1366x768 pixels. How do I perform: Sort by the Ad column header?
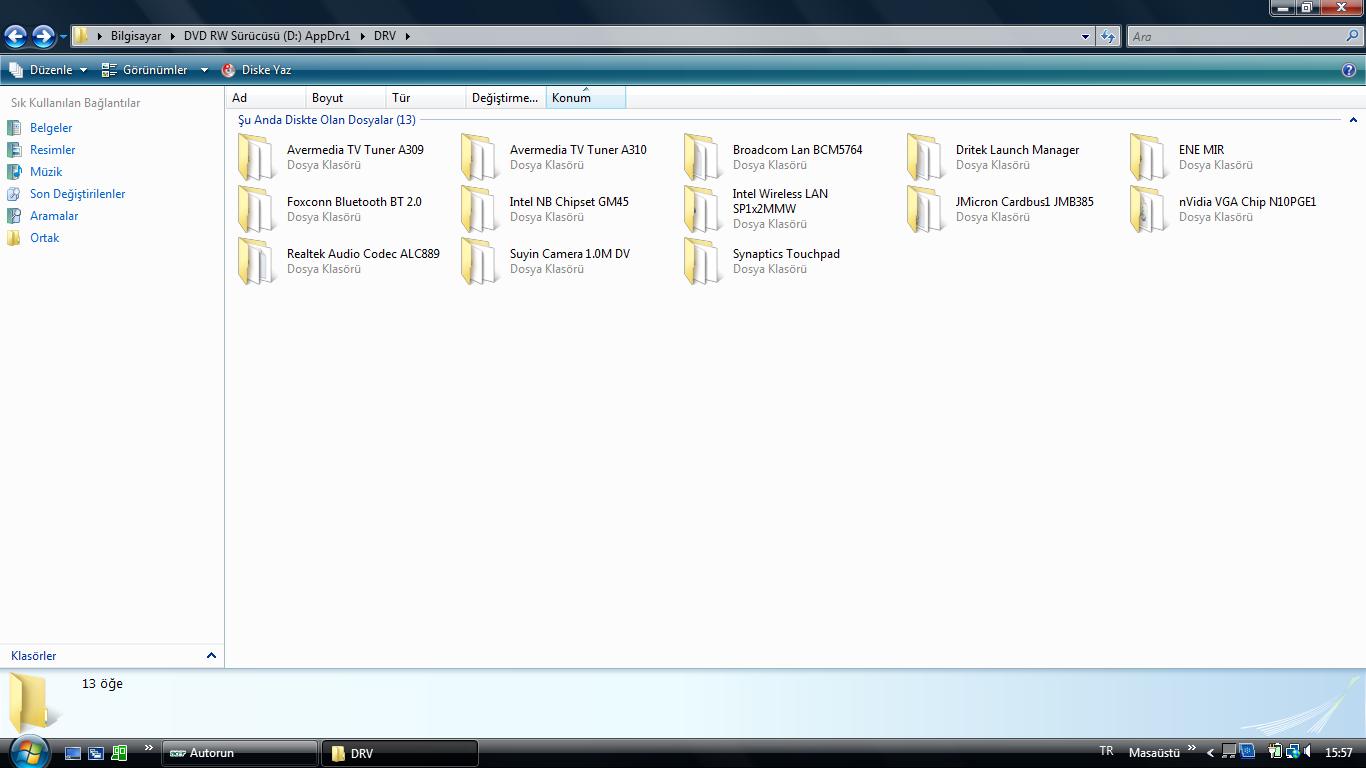point(266,98)
